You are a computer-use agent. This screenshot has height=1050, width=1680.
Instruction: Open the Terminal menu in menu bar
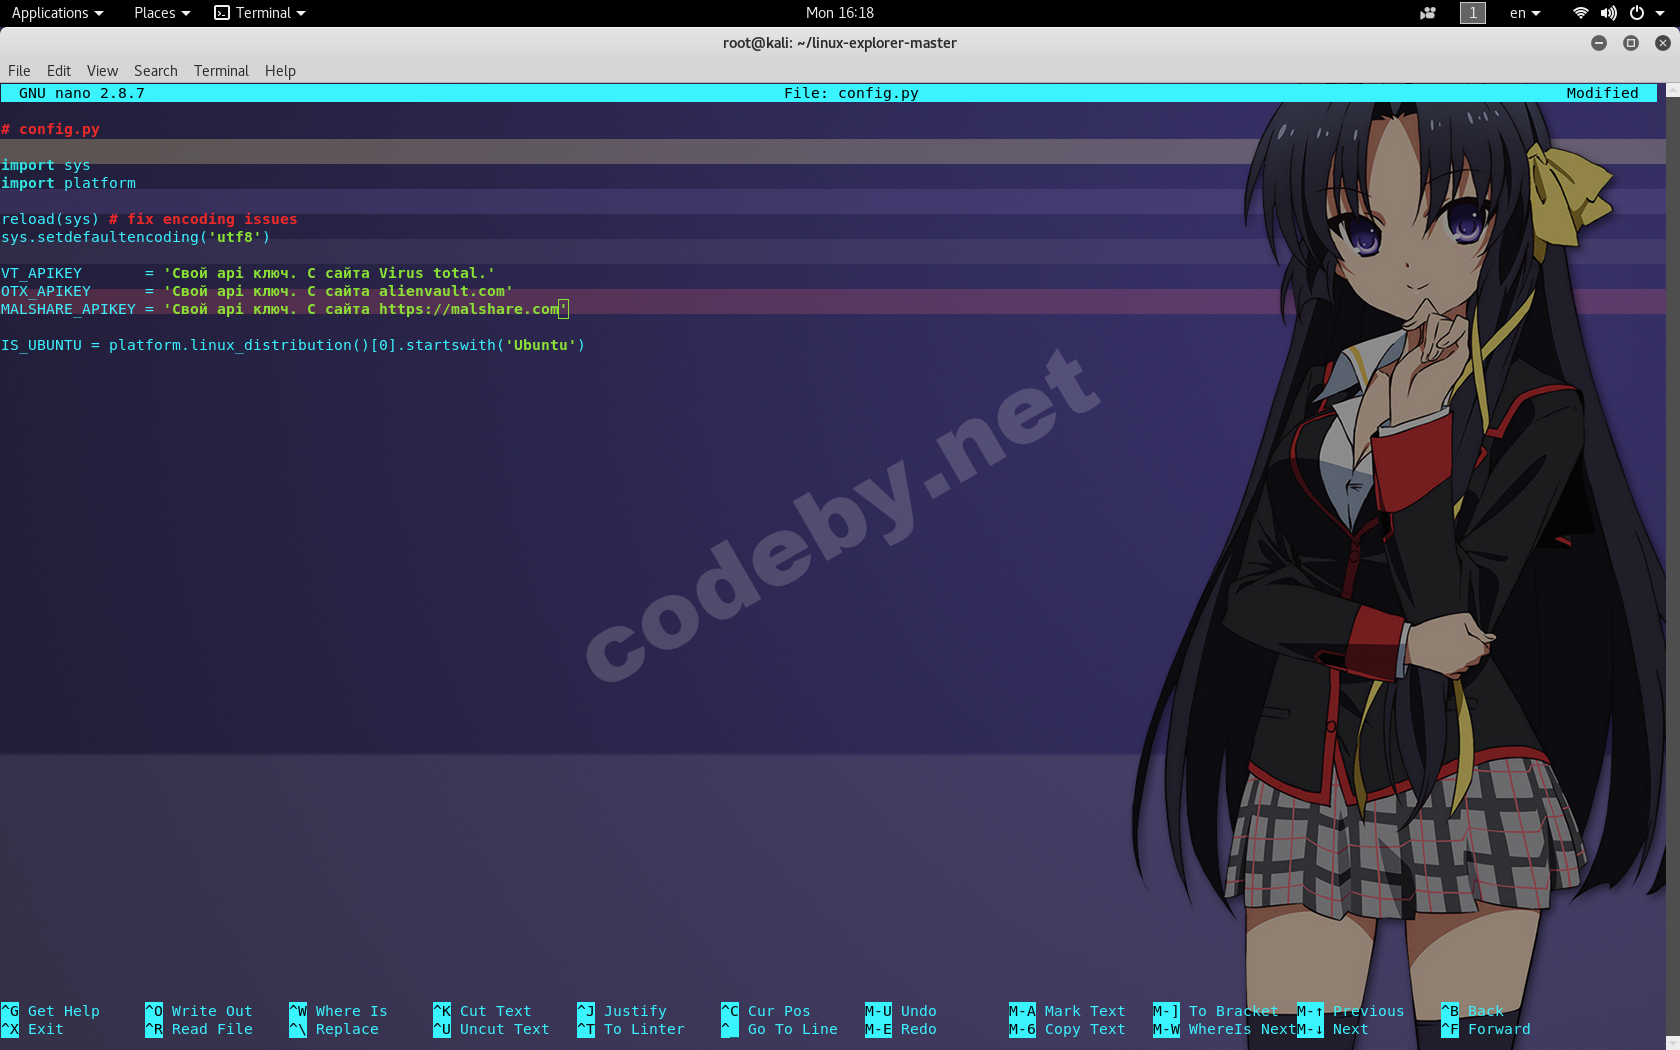(x=221, y=71)
